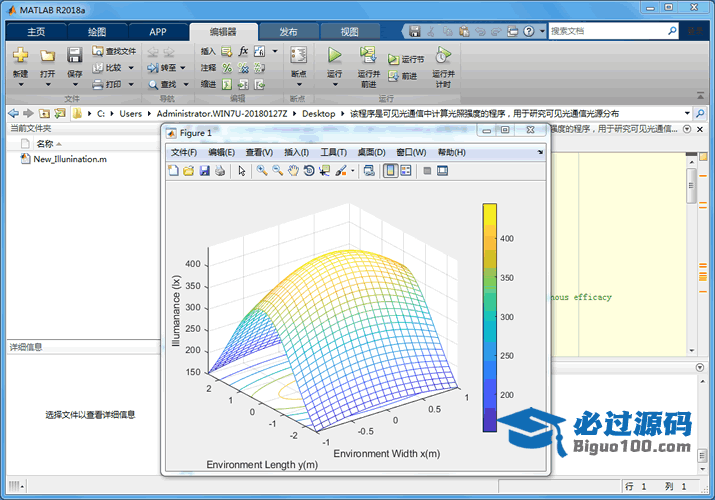The height and width of the screenshot is (500, 715).
Task: Select New_Illunination.m in the file list
Action: tap(64, 159)
